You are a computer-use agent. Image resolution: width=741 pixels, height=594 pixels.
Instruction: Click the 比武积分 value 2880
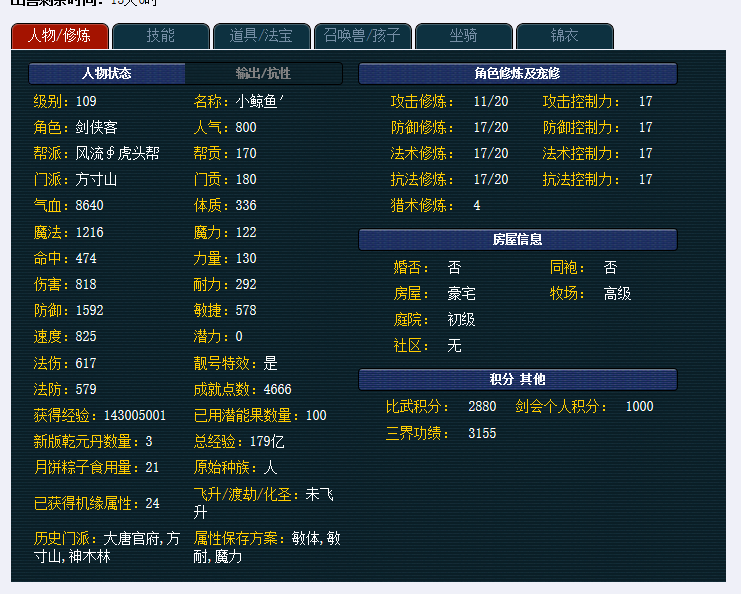482,407
